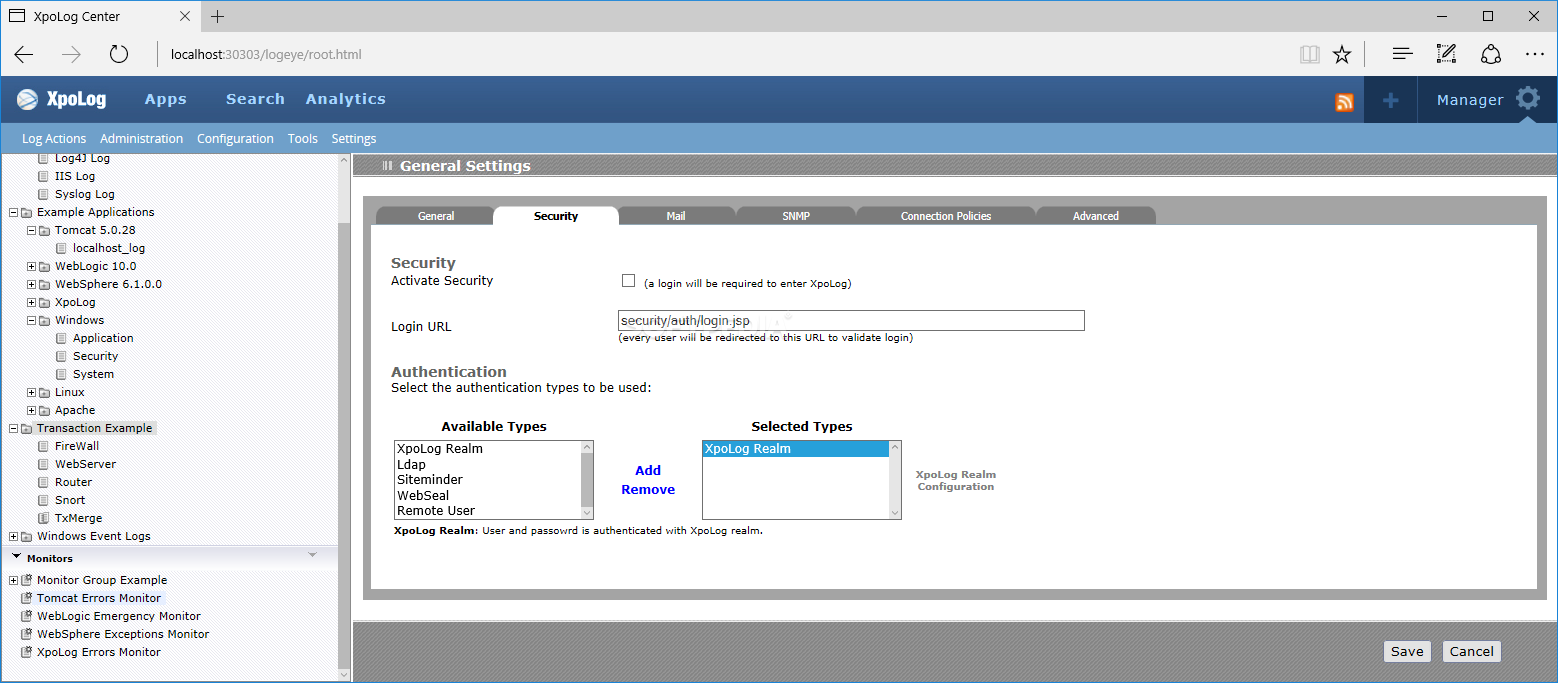Open the browser hub icon
Viewport: 1558px width, 683px height.
(1403, 54)
